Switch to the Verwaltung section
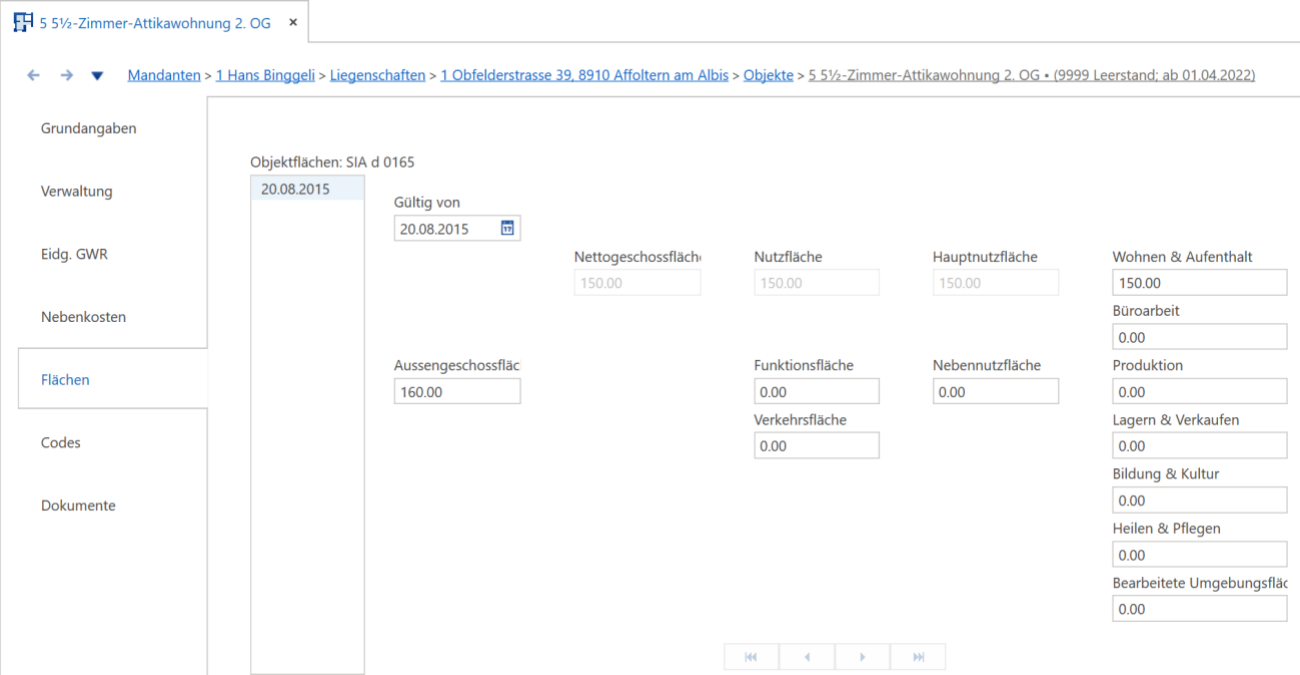 click(x=77, y=192)
